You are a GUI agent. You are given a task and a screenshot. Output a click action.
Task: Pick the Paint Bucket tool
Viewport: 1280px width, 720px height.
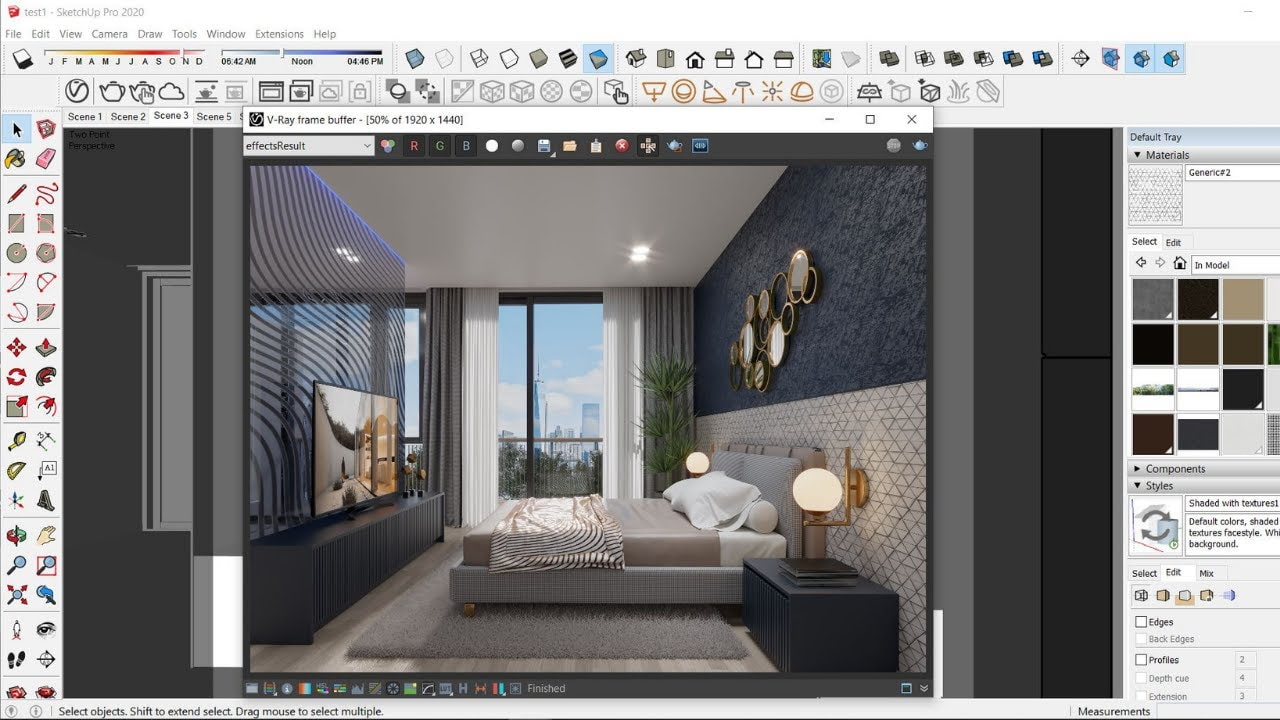[x=16, y=159]
